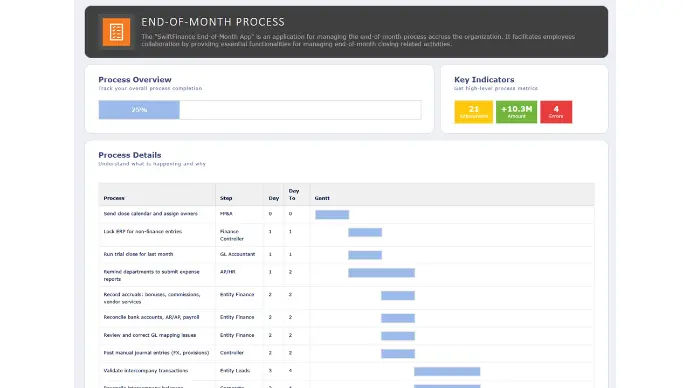Select 'Run trial close for last month'
Image resolution: width=690 pixels, height=388 pixels.
(138, 254)
